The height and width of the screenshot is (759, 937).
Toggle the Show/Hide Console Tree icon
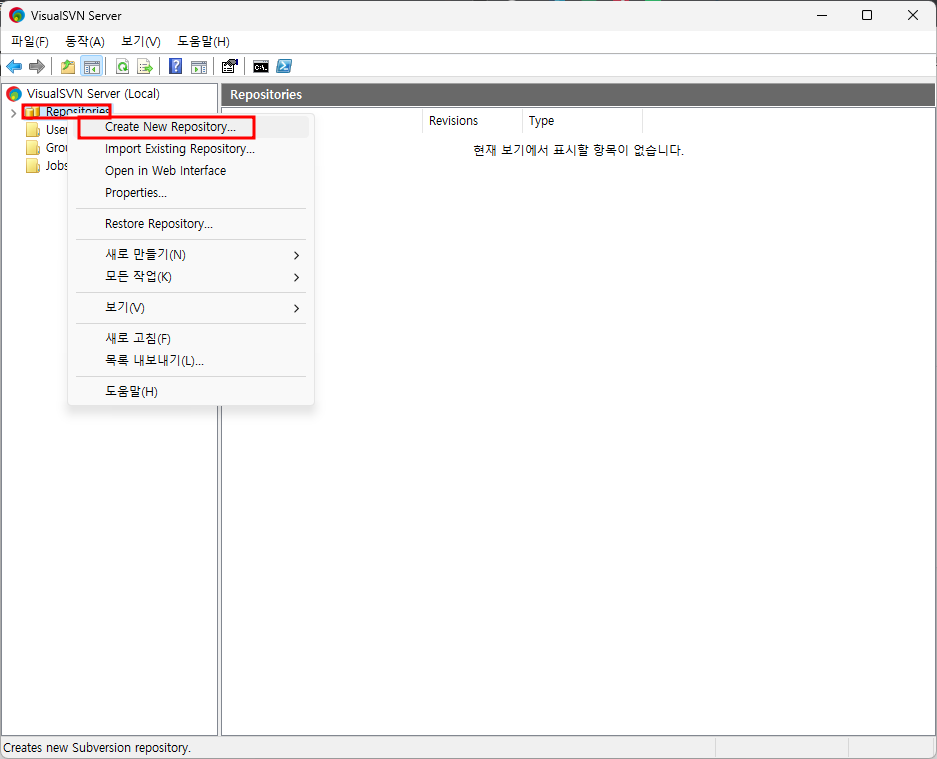(91, 66)
